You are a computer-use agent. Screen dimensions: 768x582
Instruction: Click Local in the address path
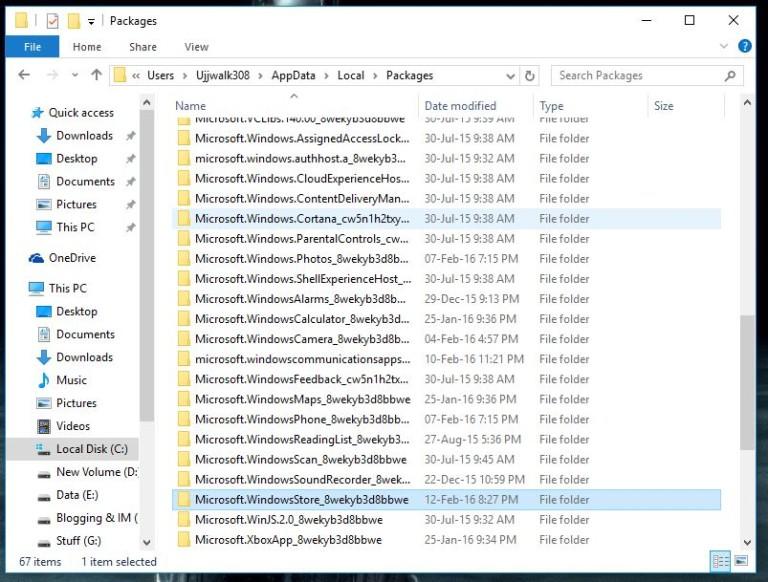tap(351, 75)
